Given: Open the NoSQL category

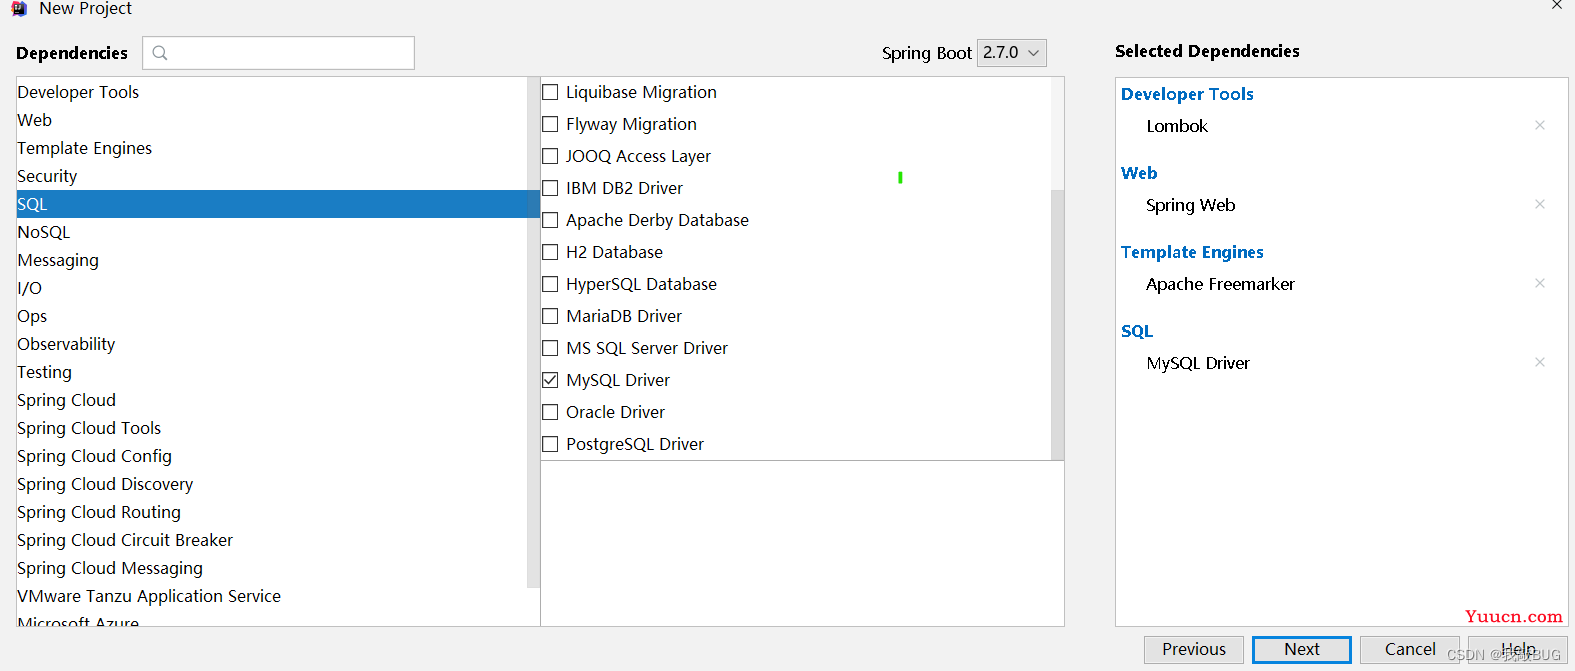Looking at the screenshot, I should point(272,232).
